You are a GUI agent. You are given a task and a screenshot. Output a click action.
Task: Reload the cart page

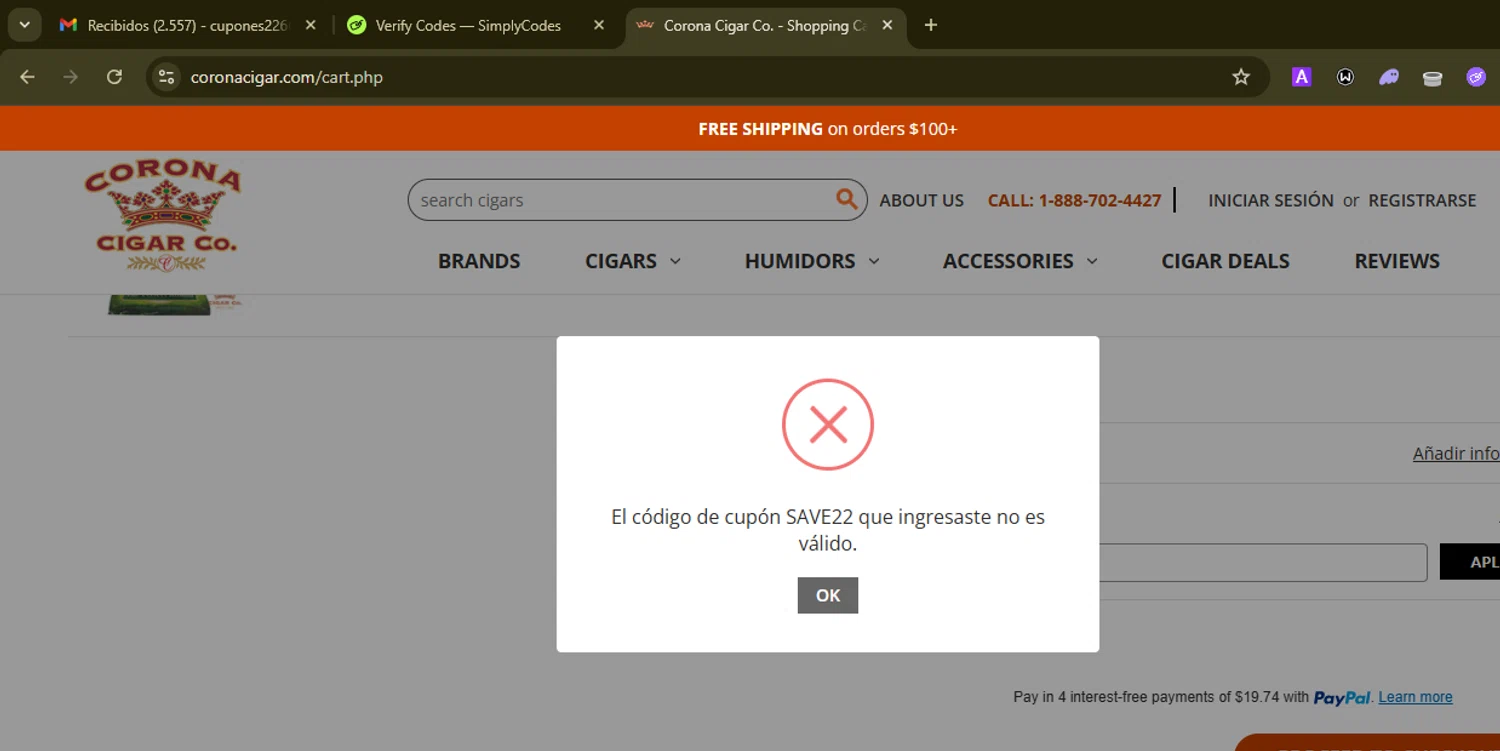click(x=114, y=77)
